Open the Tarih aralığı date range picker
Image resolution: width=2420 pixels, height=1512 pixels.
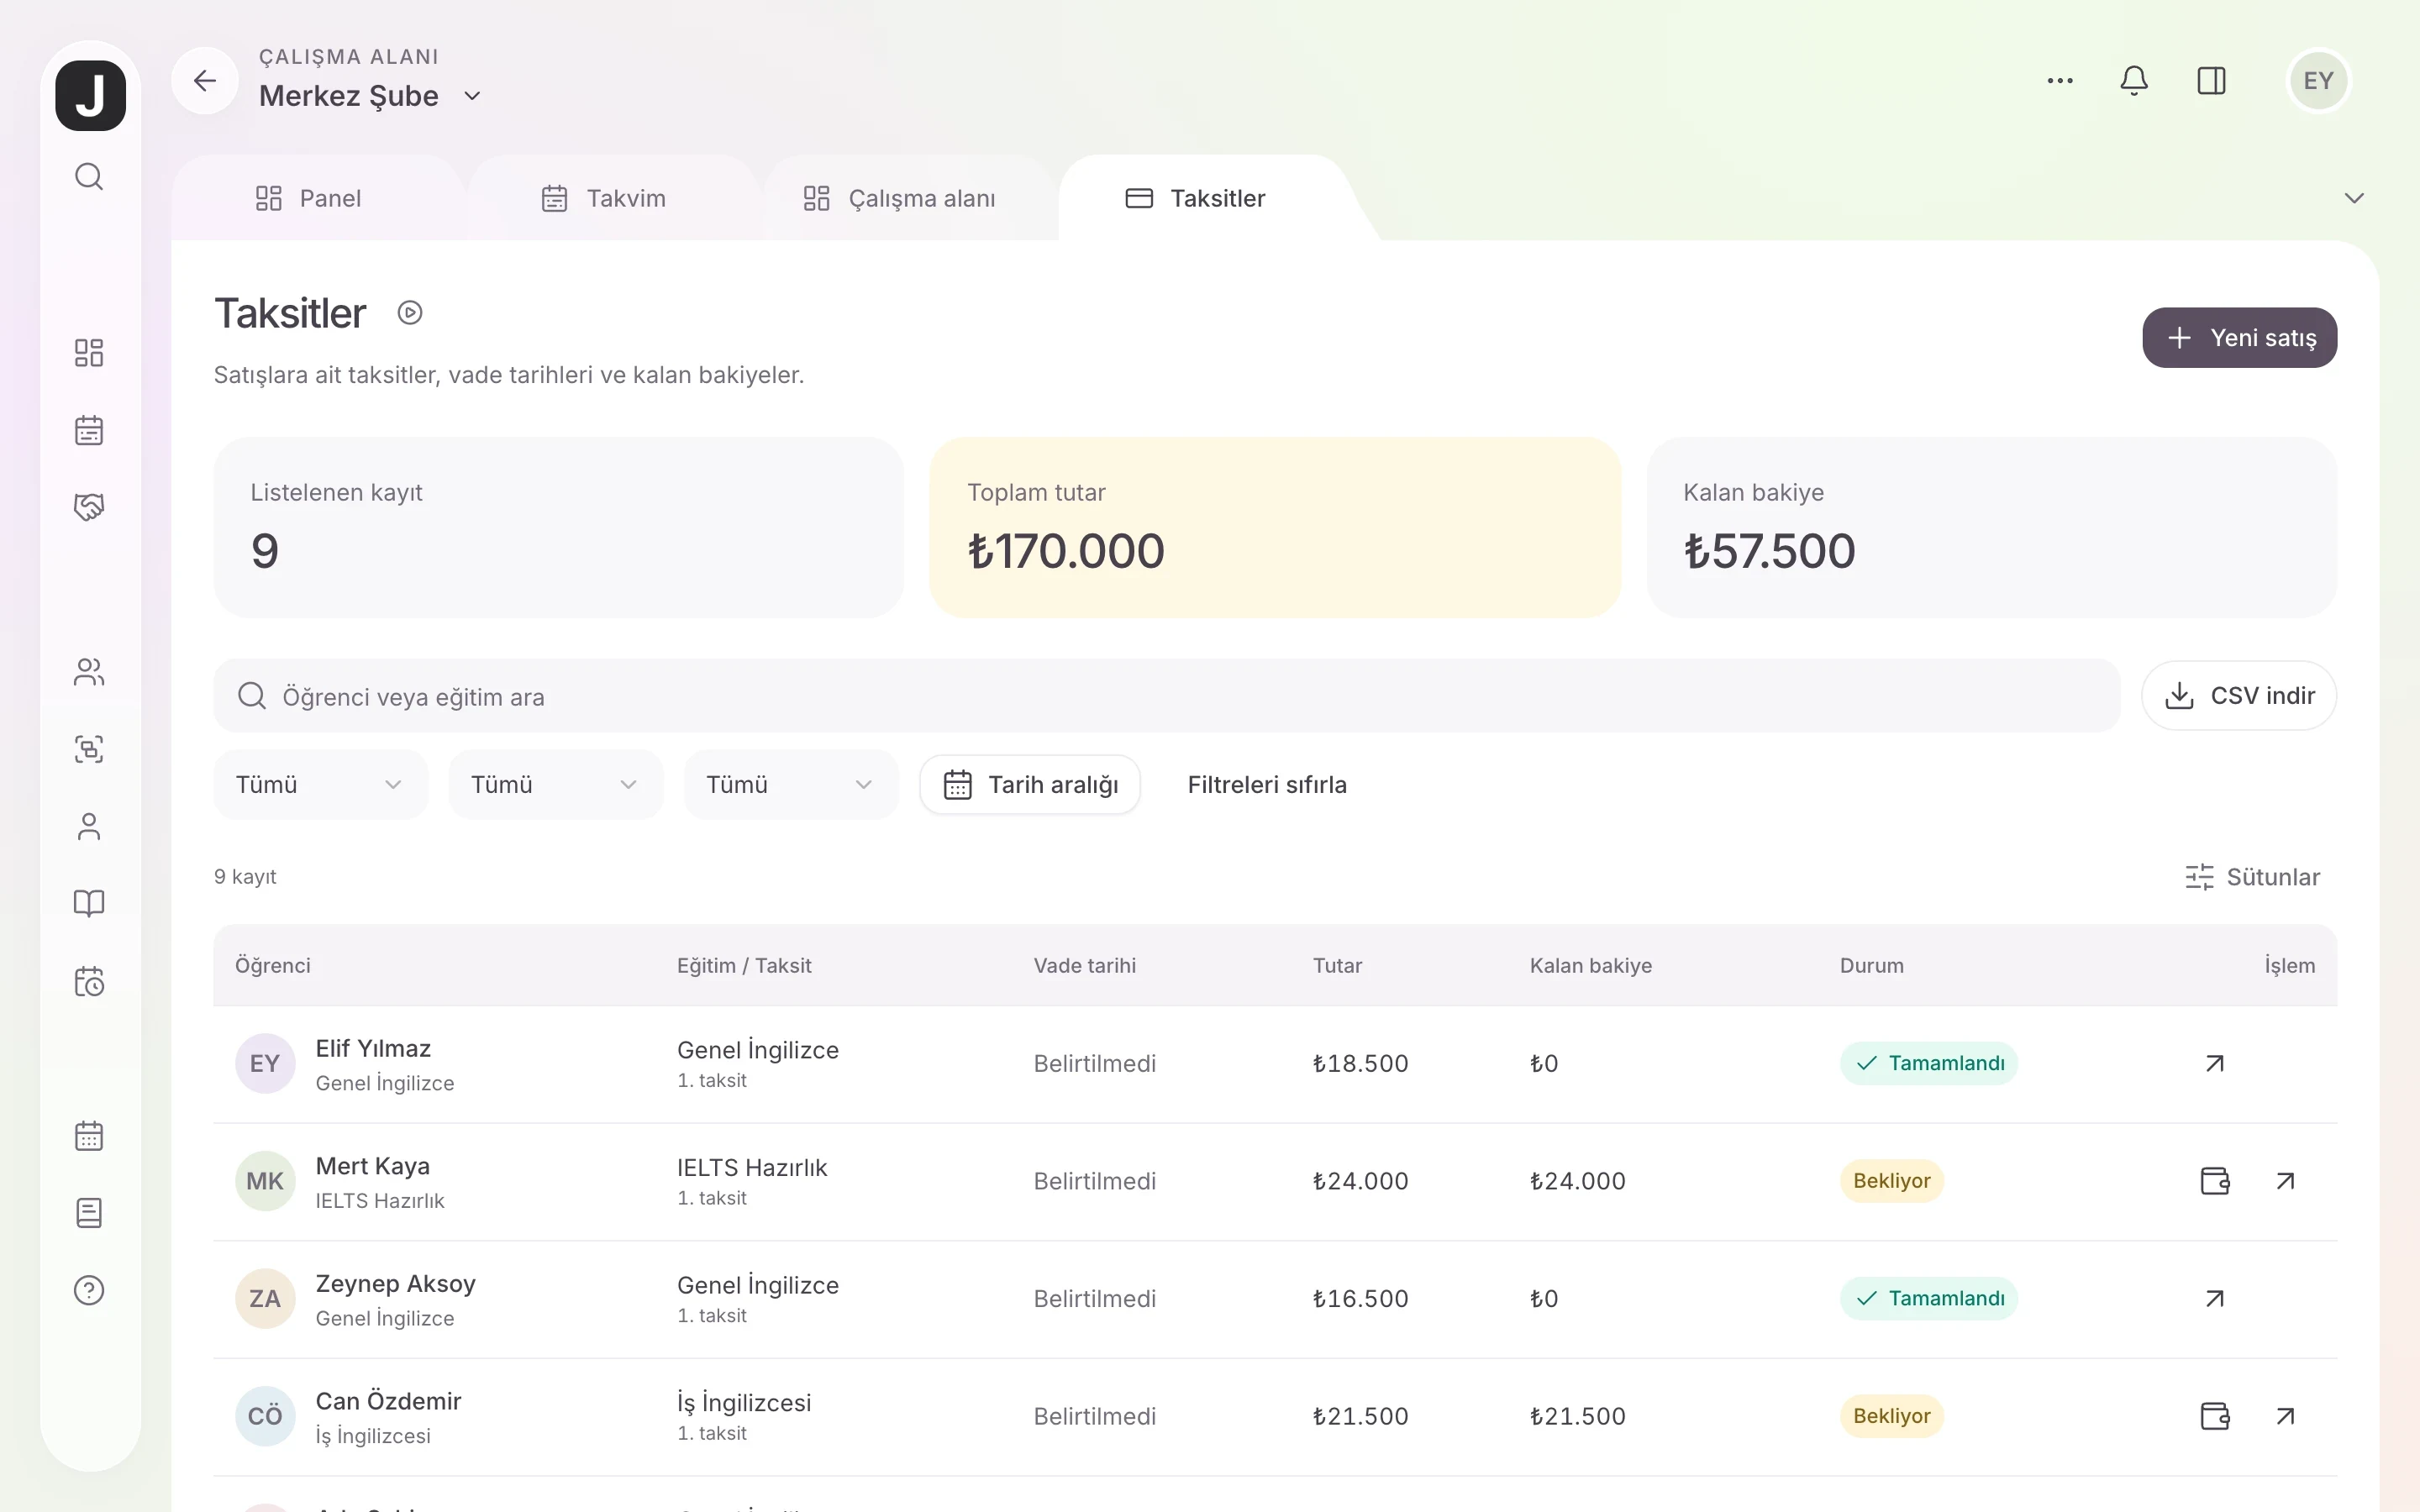click(x=1030, y=785)
